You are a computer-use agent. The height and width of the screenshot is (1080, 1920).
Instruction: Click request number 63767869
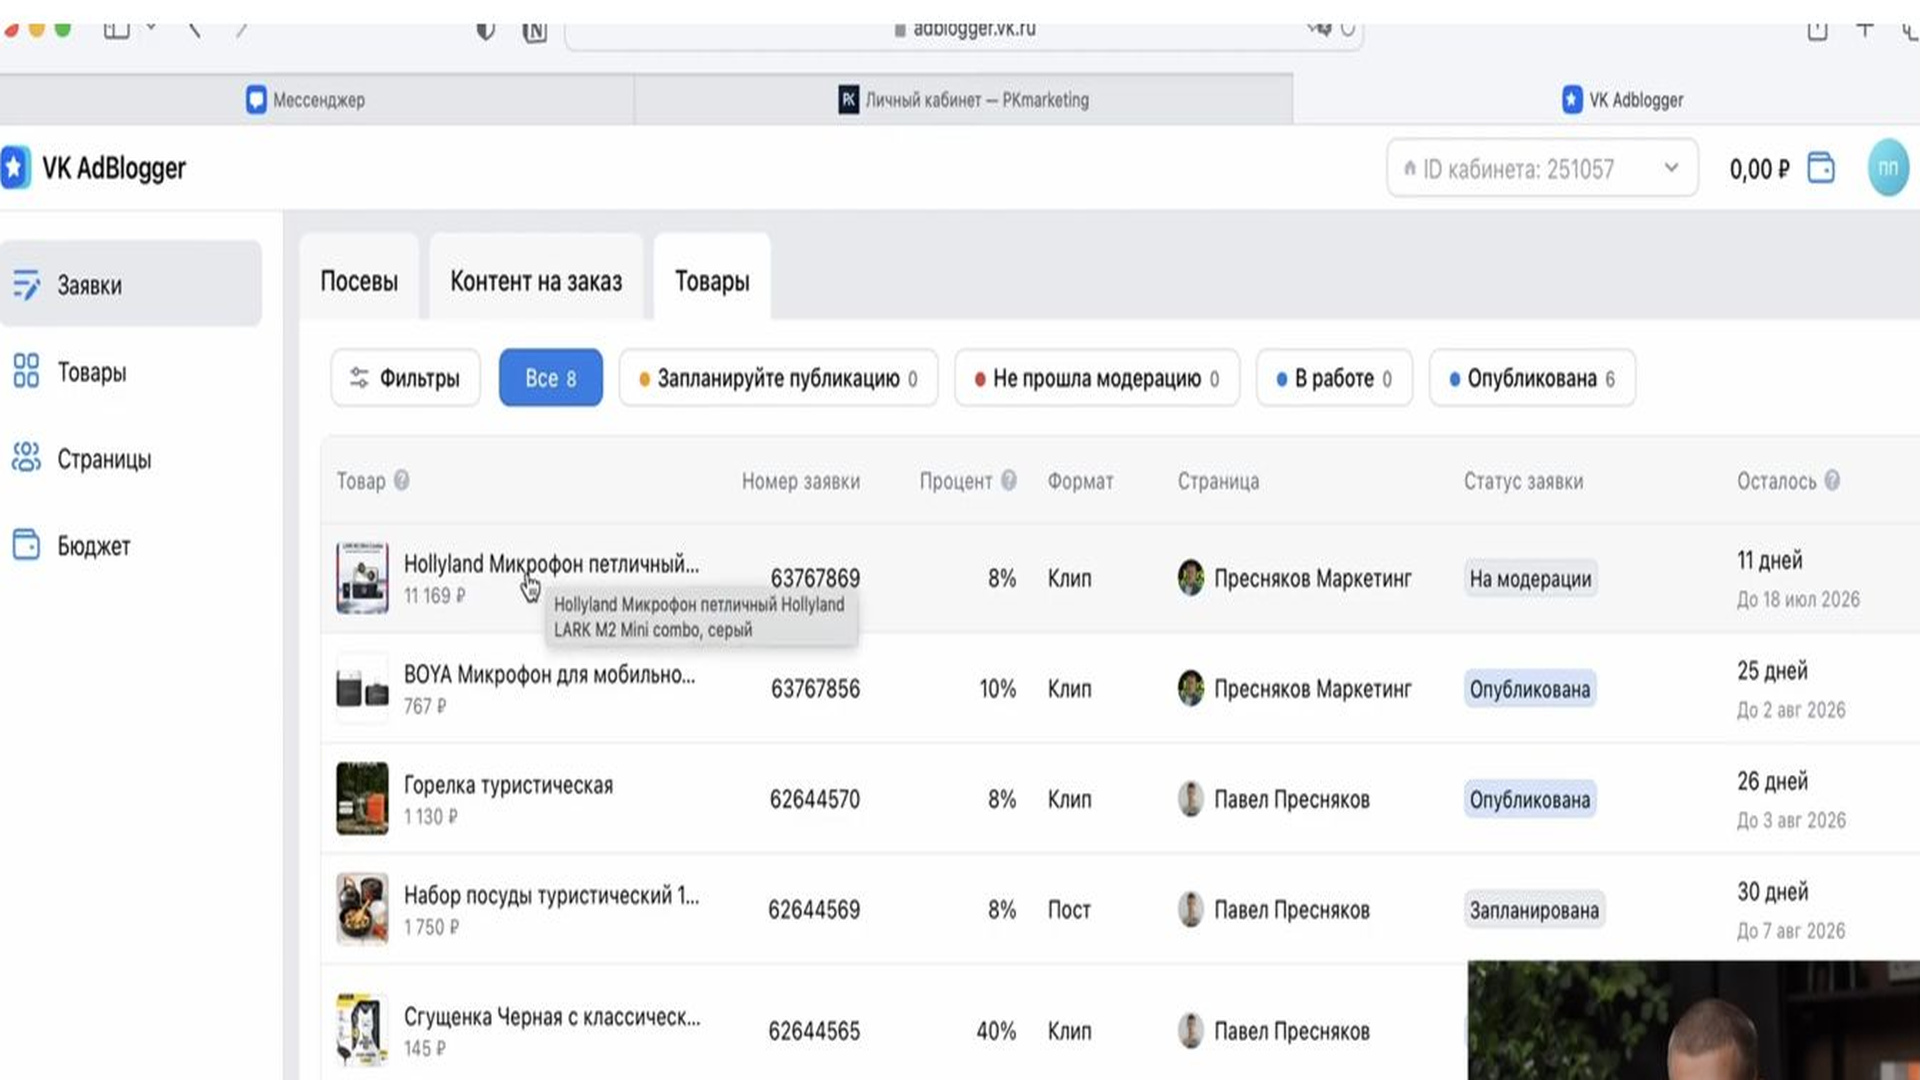click(815, 578)
